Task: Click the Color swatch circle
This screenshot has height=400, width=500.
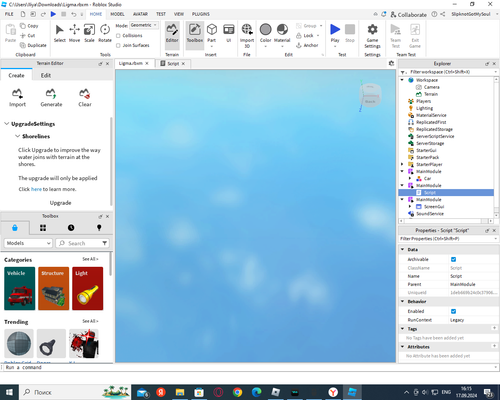Action: (266, 29)
